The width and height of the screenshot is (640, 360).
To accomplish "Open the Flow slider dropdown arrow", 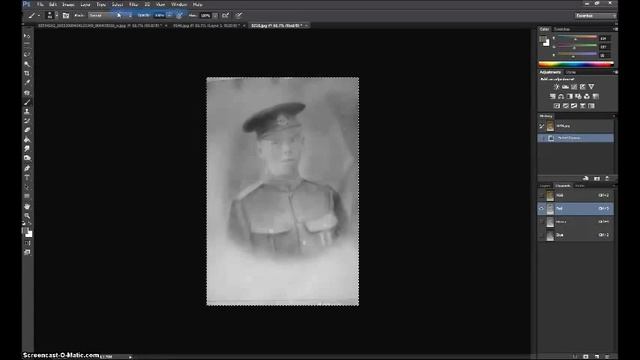I will [215, 16].
